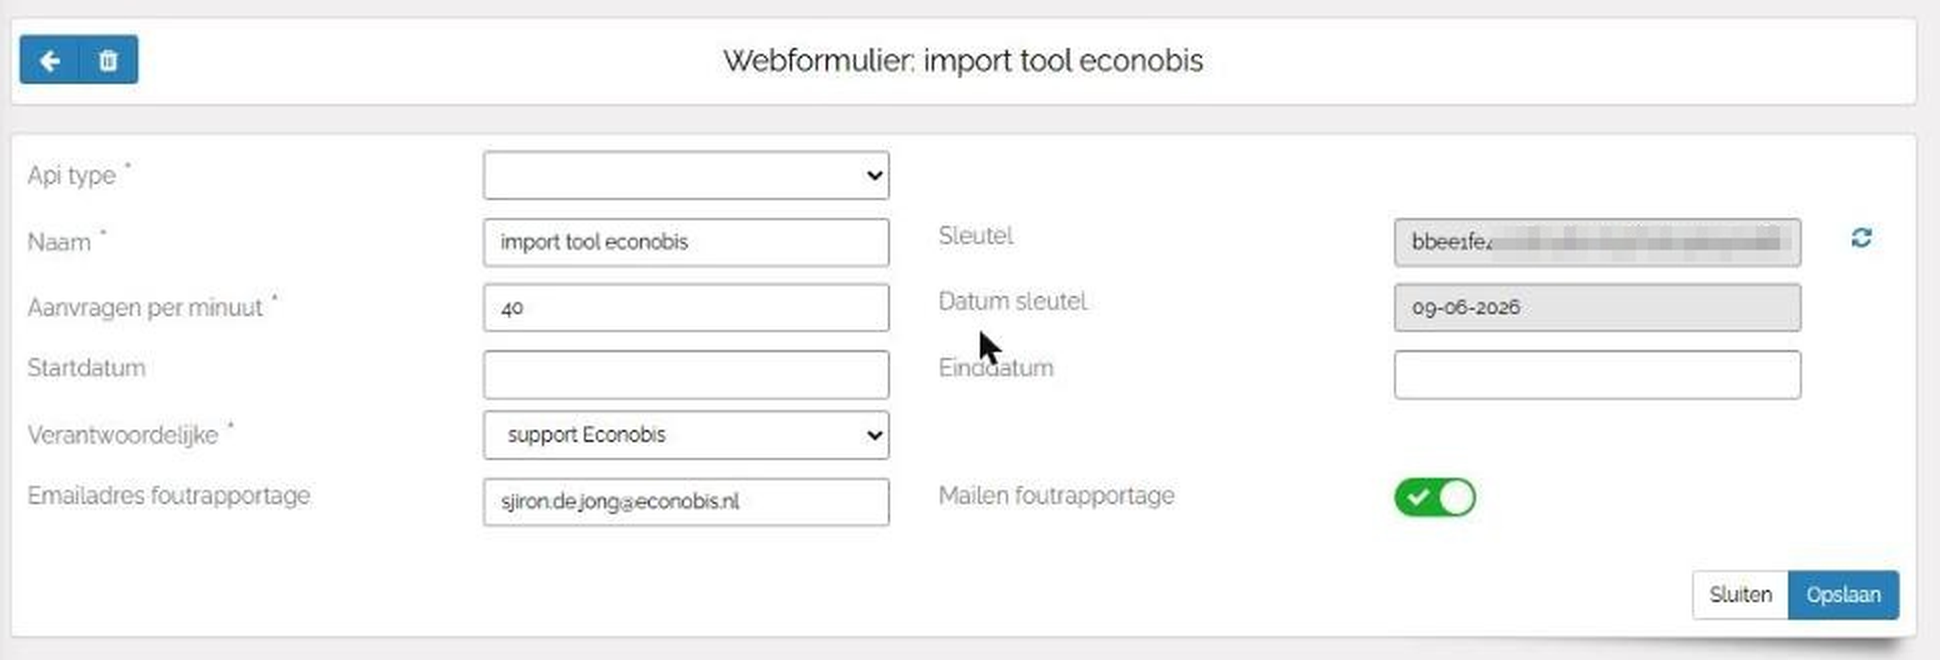Open the Verantwoordelijke dropdown
1940x660 pixels.
[x=686, y=435]
